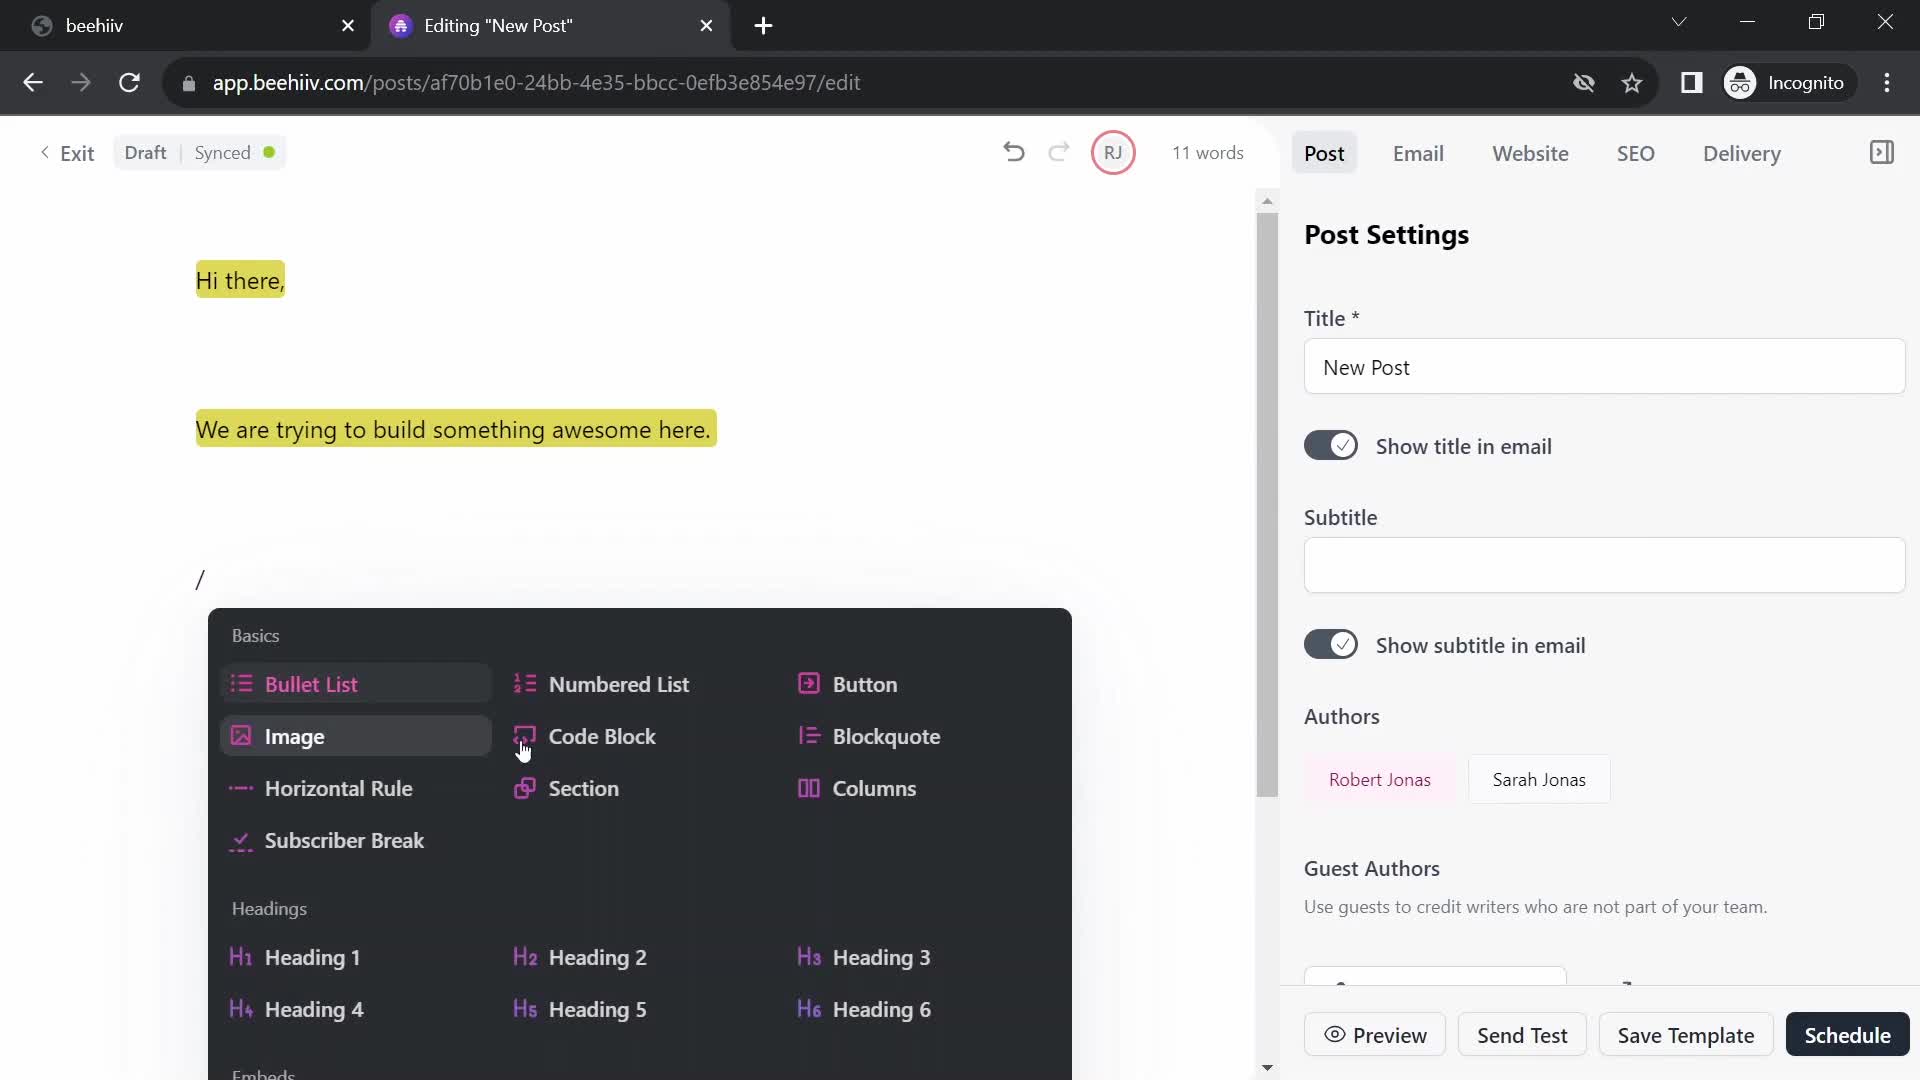This screenshot has height=1080, width=1920.
Task: Expand the Delivery settings panel
Action: point(1742,153)
